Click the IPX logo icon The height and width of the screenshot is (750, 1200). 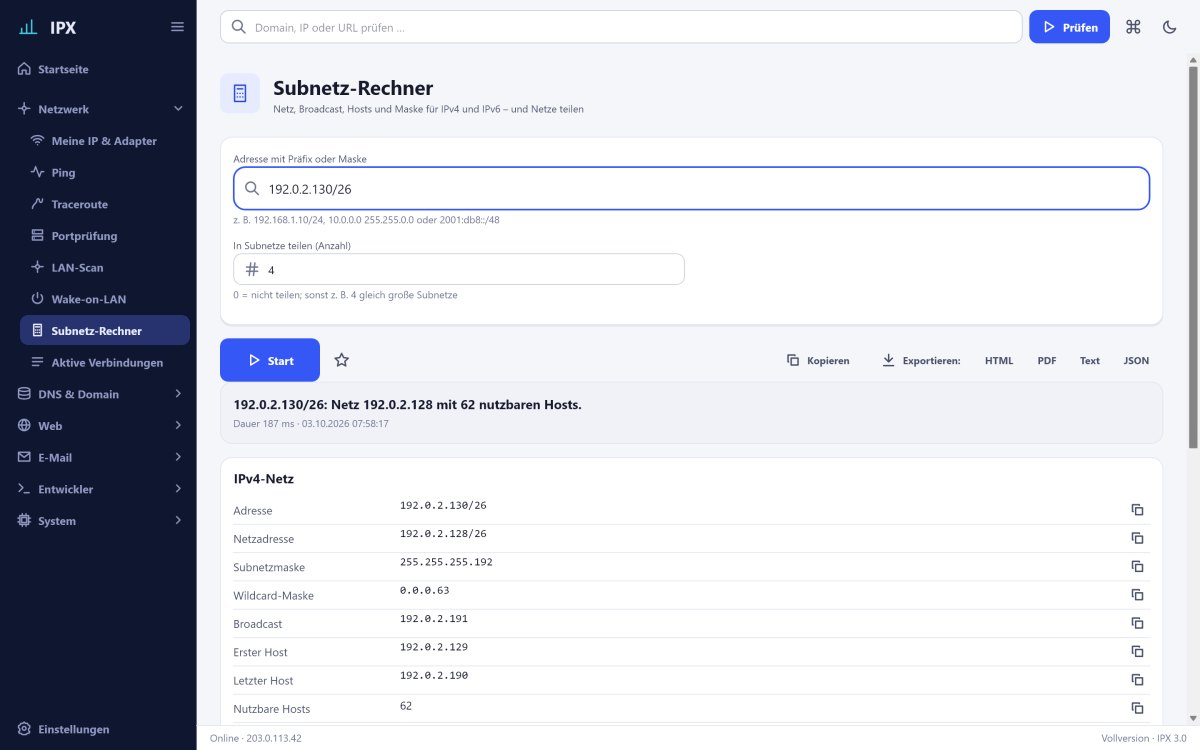point(28,27)
